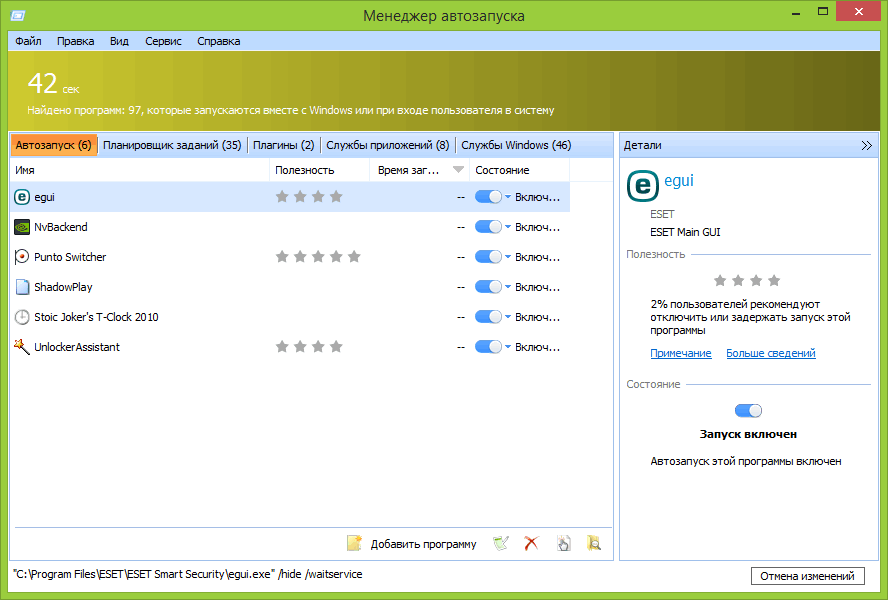Click the edit entry icon in bottom toolbar
This screenshot has width=888, height=600.
(x=502, y=544)
